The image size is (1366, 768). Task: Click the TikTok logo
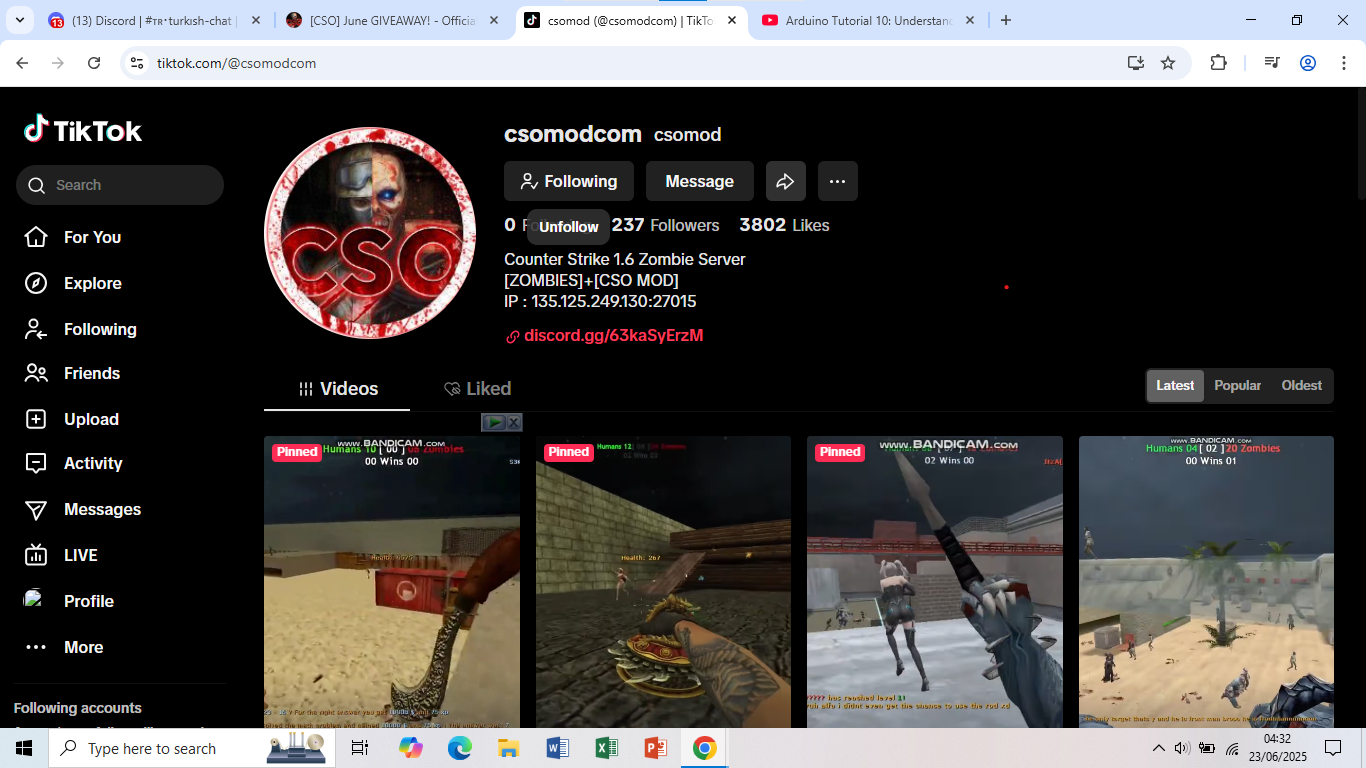(x=83, y=130)
